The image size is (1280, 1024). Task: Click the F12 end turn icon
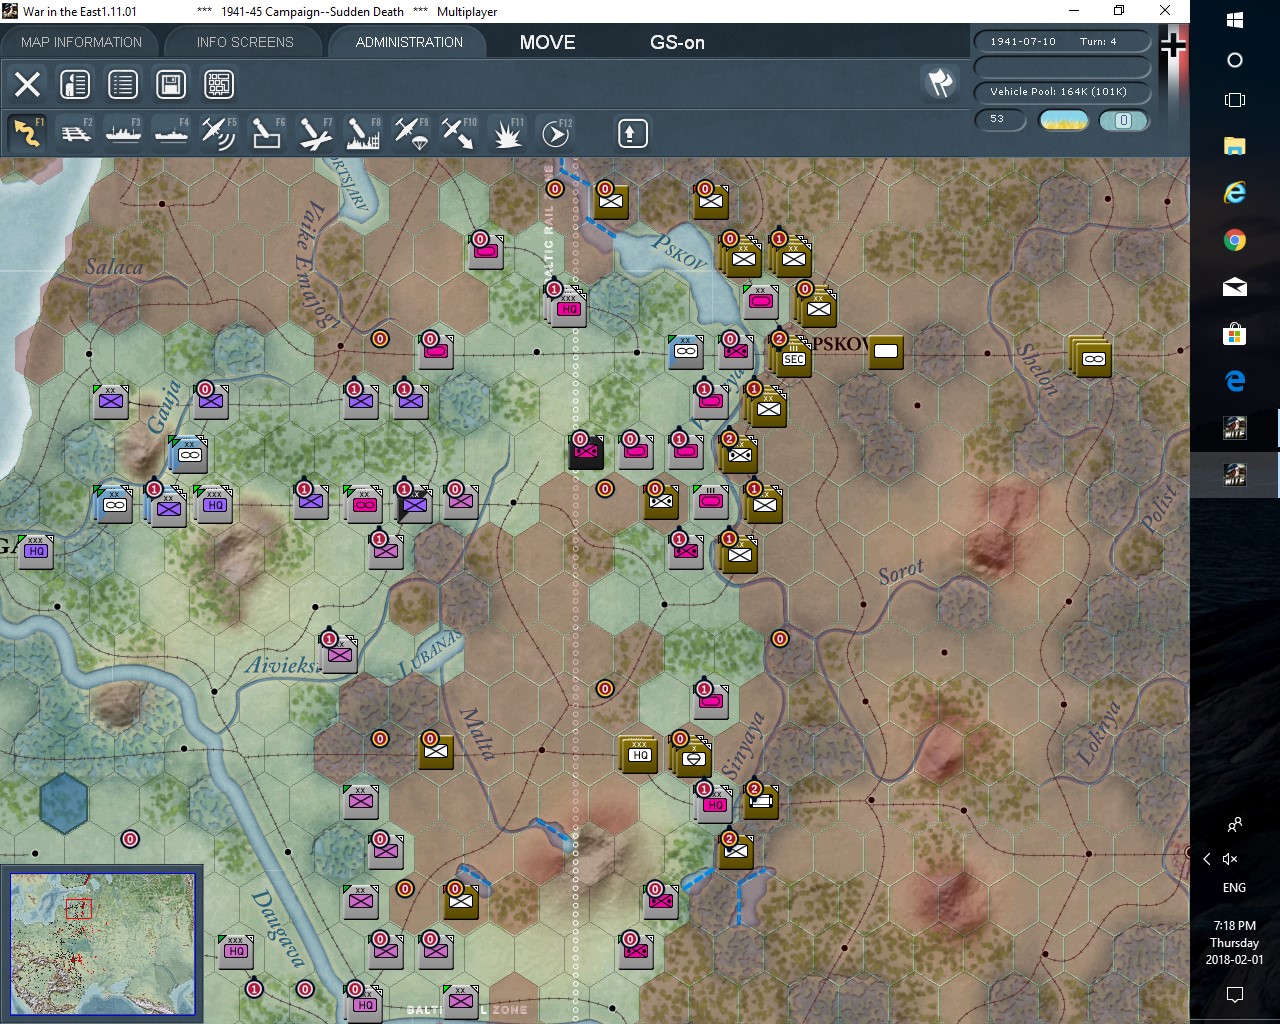(555, 133)
